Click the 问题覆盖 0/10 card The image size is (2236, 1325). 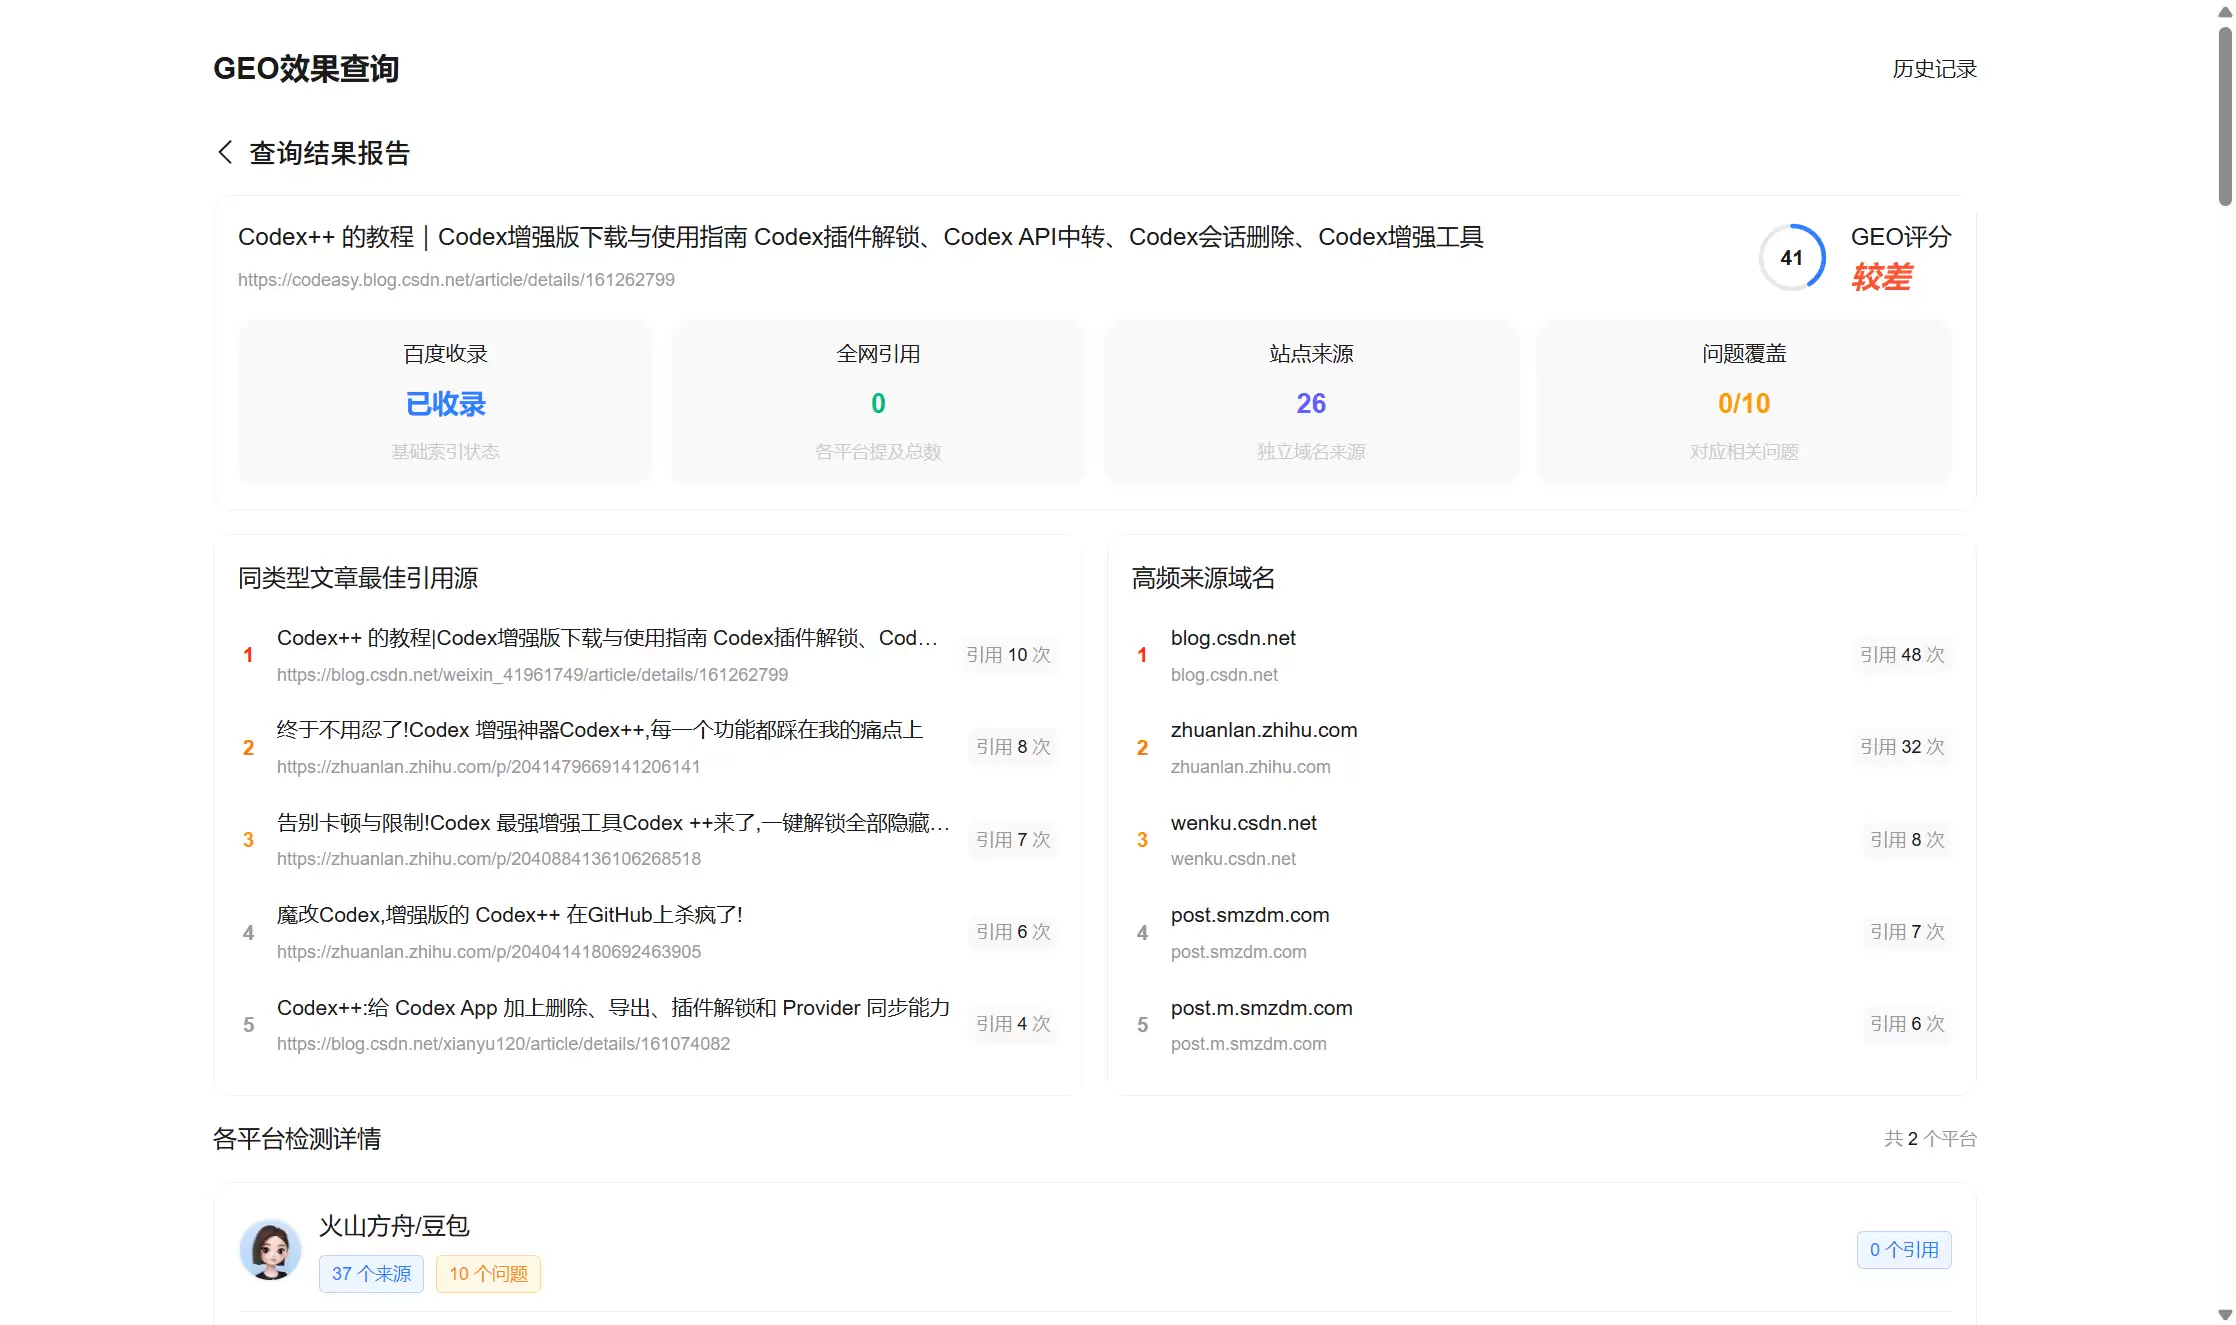tap(1744, 402)
